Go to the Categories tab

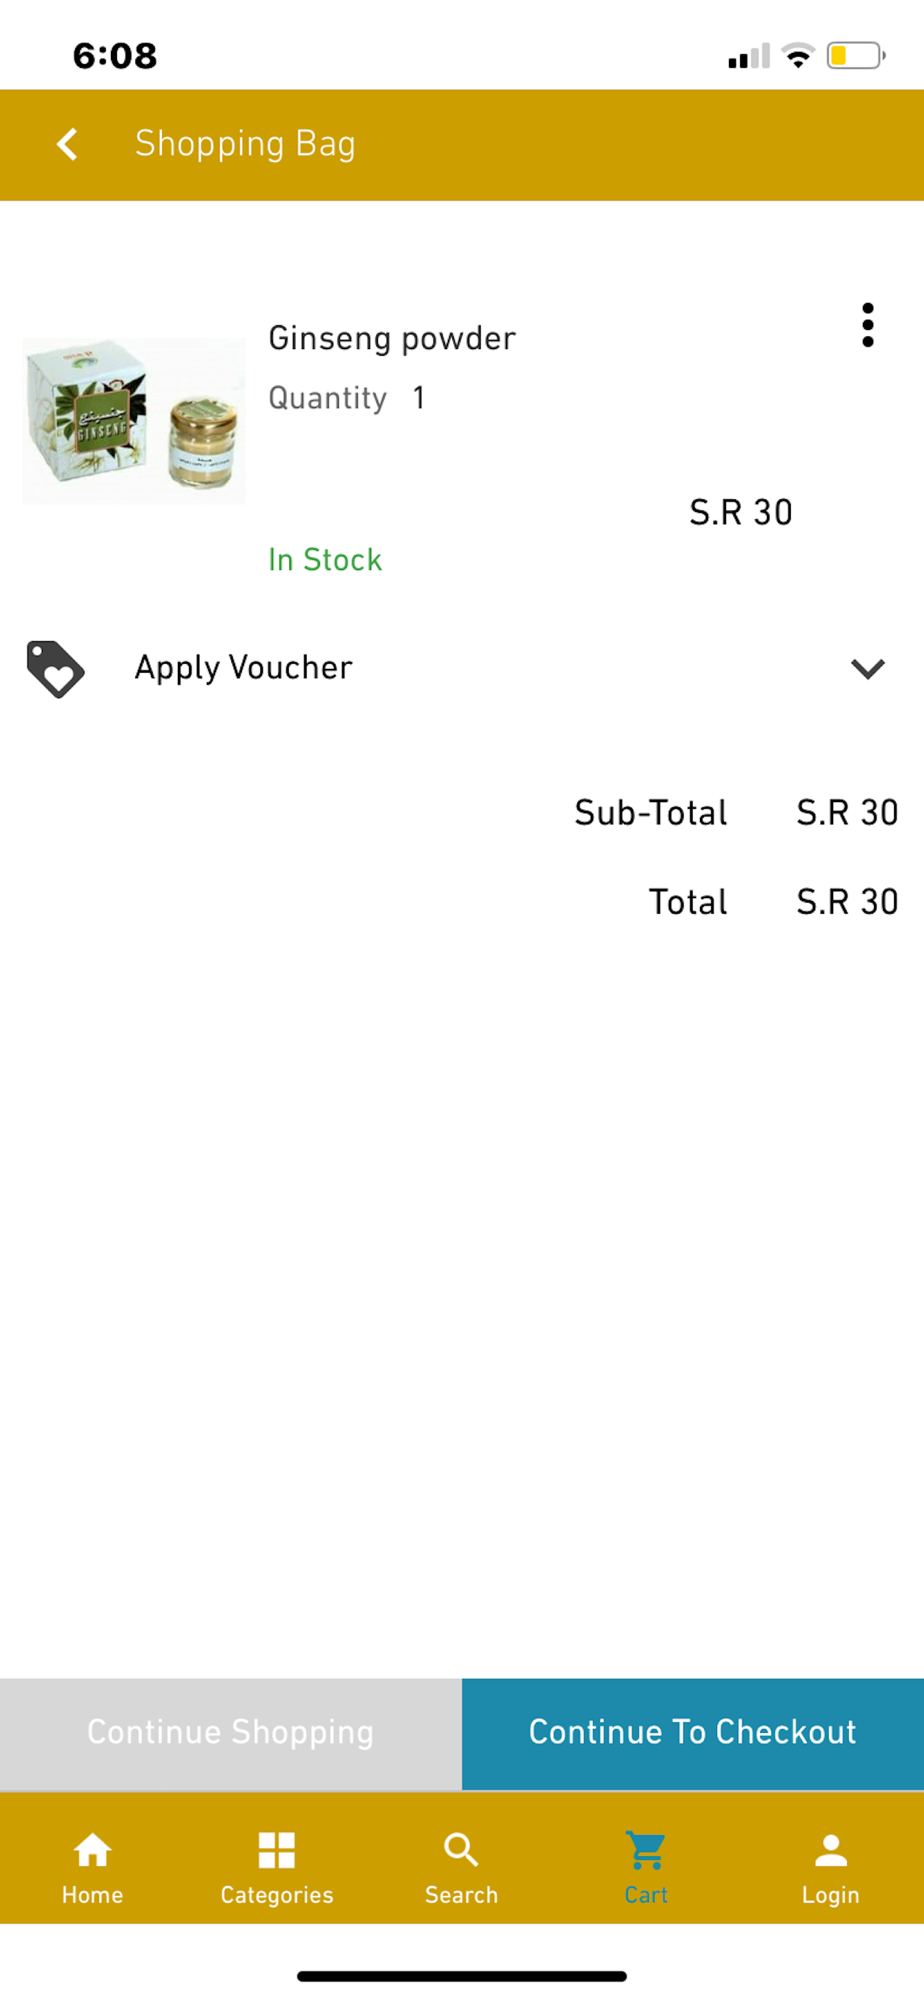click(x=277, y=1866)
